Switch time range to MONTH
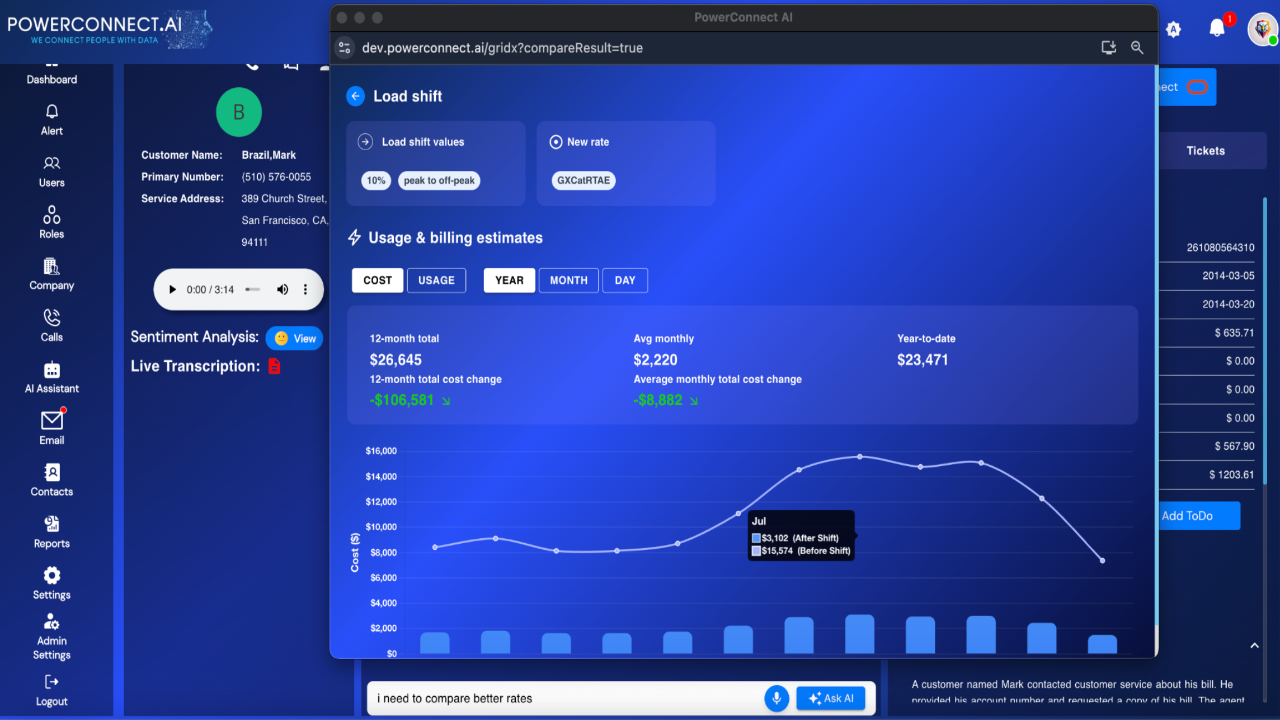The height and width of the screenshot is (720, 1280). click(568, 280)
